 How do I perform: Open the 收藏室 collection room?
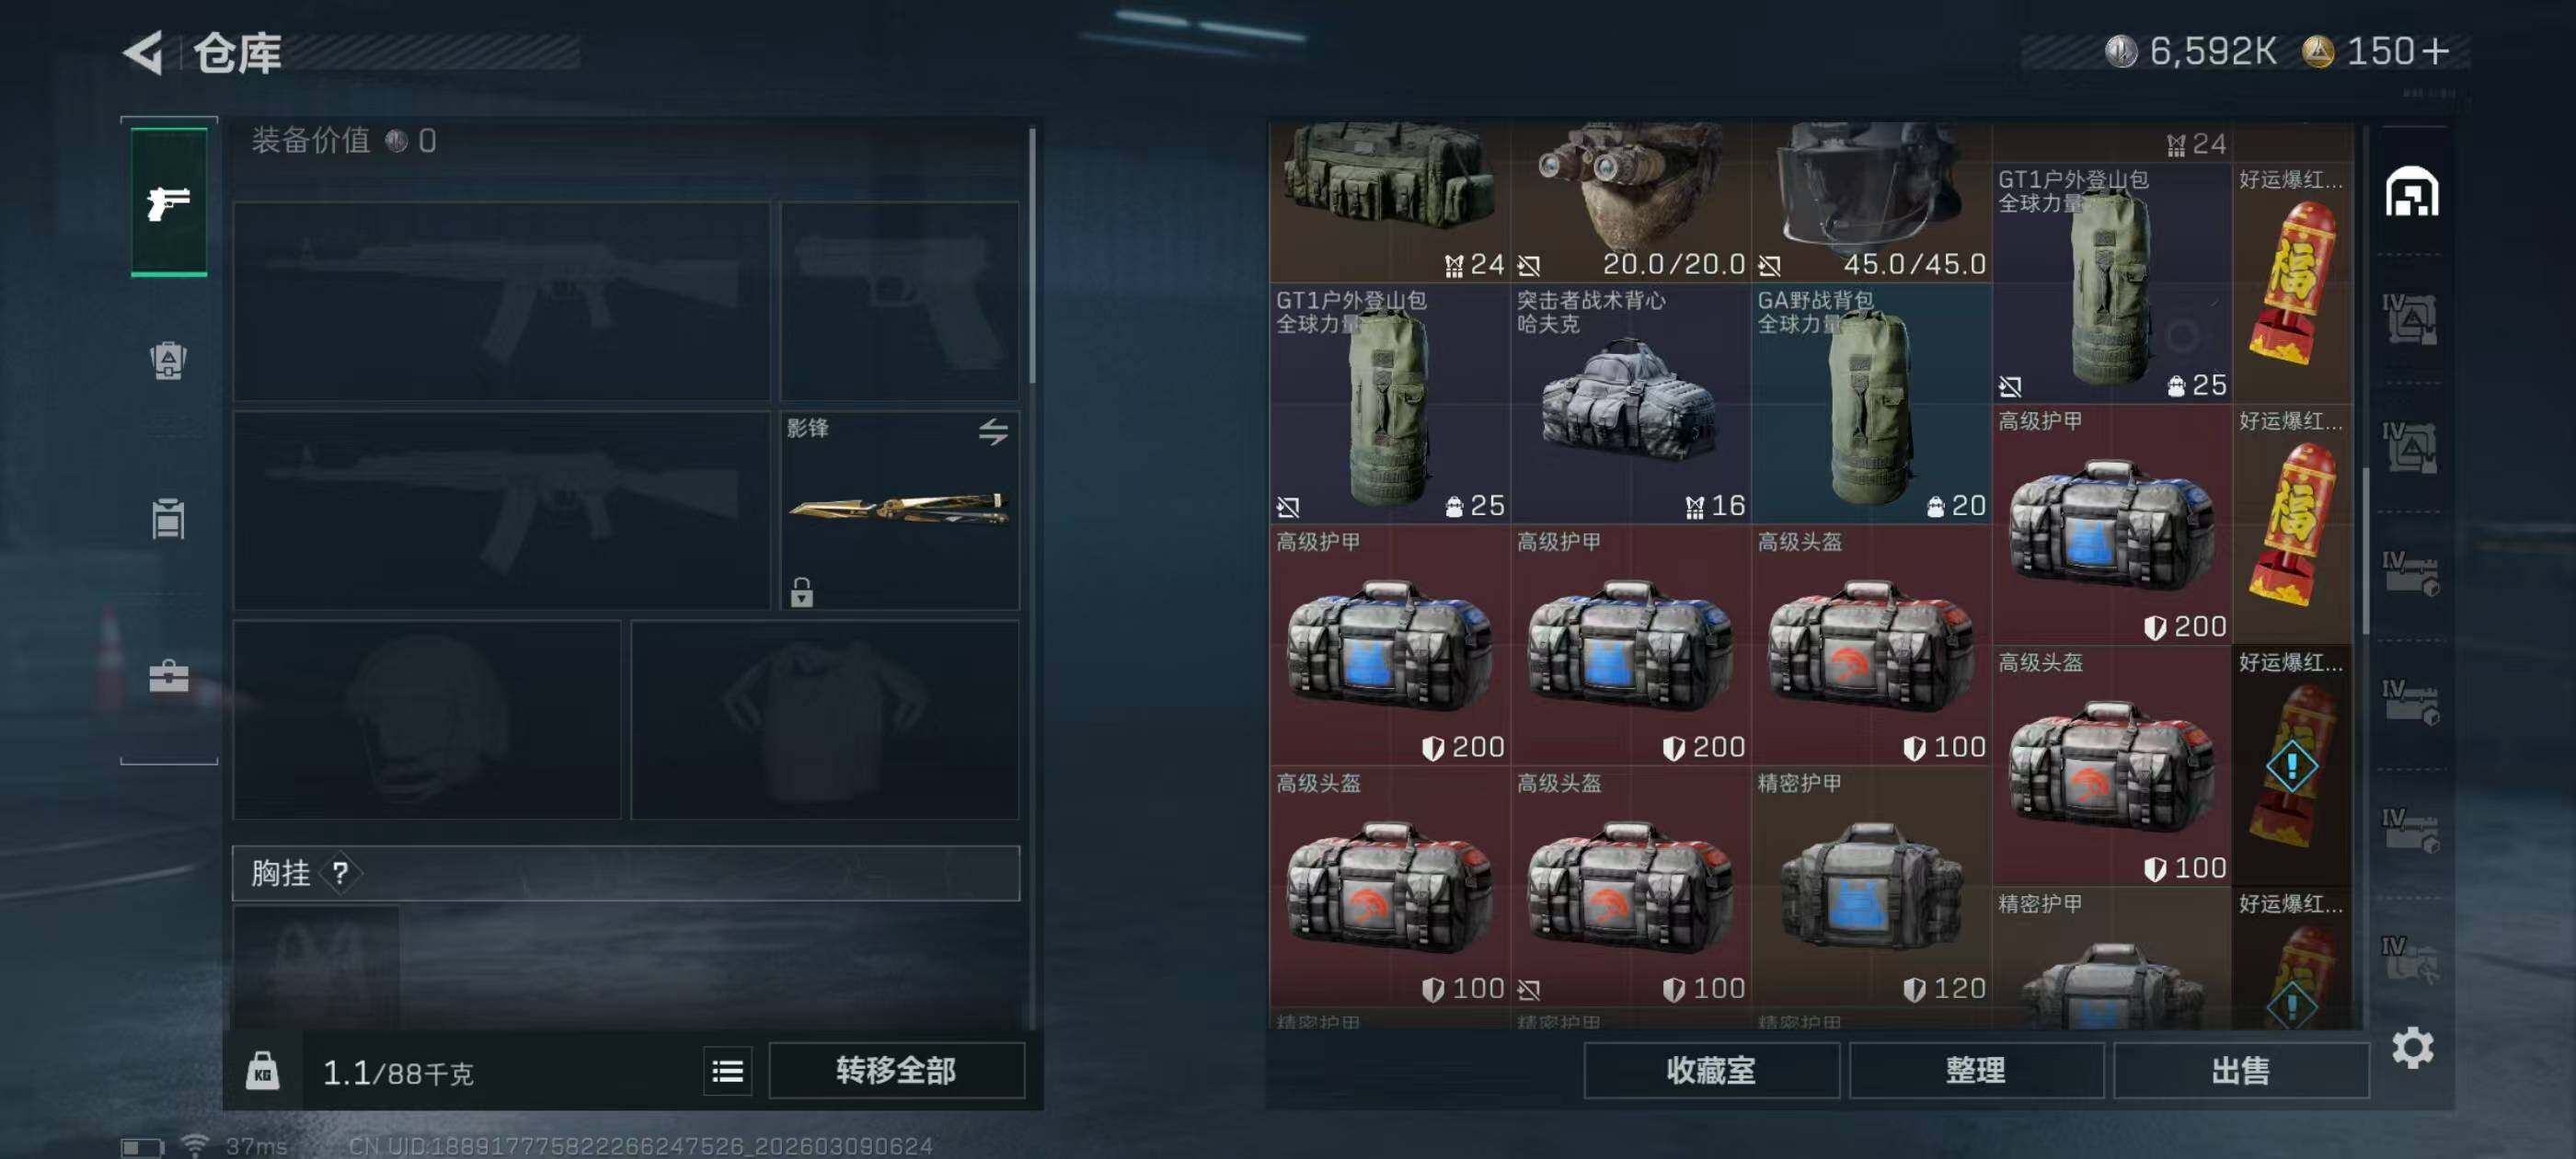[1711, 1070]
